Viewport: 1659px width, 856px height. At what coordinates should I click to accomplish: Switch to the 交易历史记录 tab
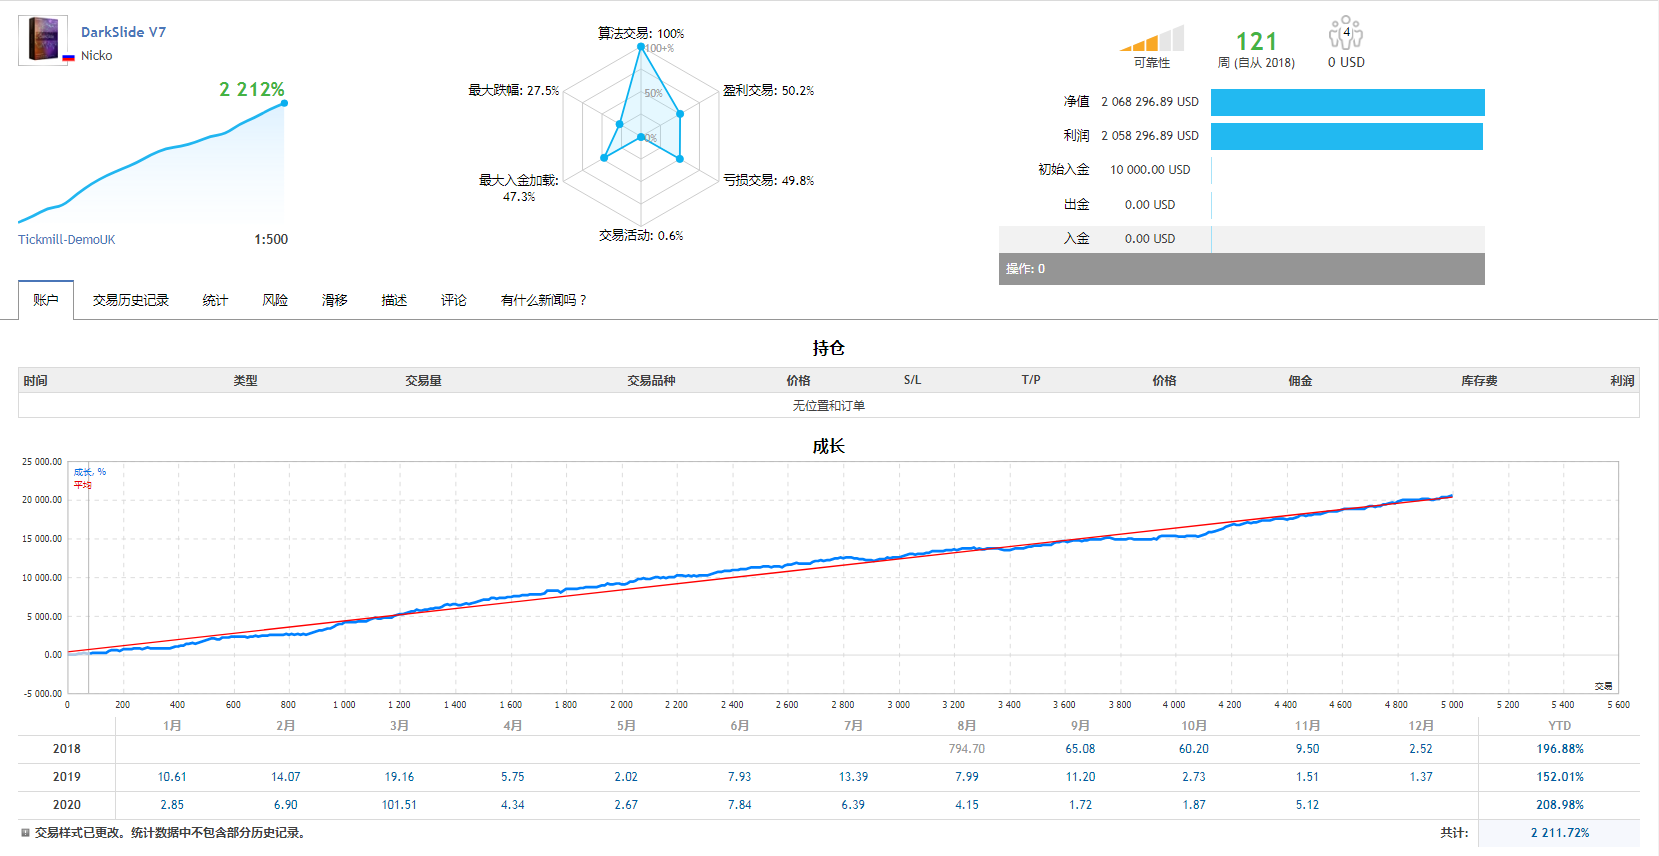131,300
